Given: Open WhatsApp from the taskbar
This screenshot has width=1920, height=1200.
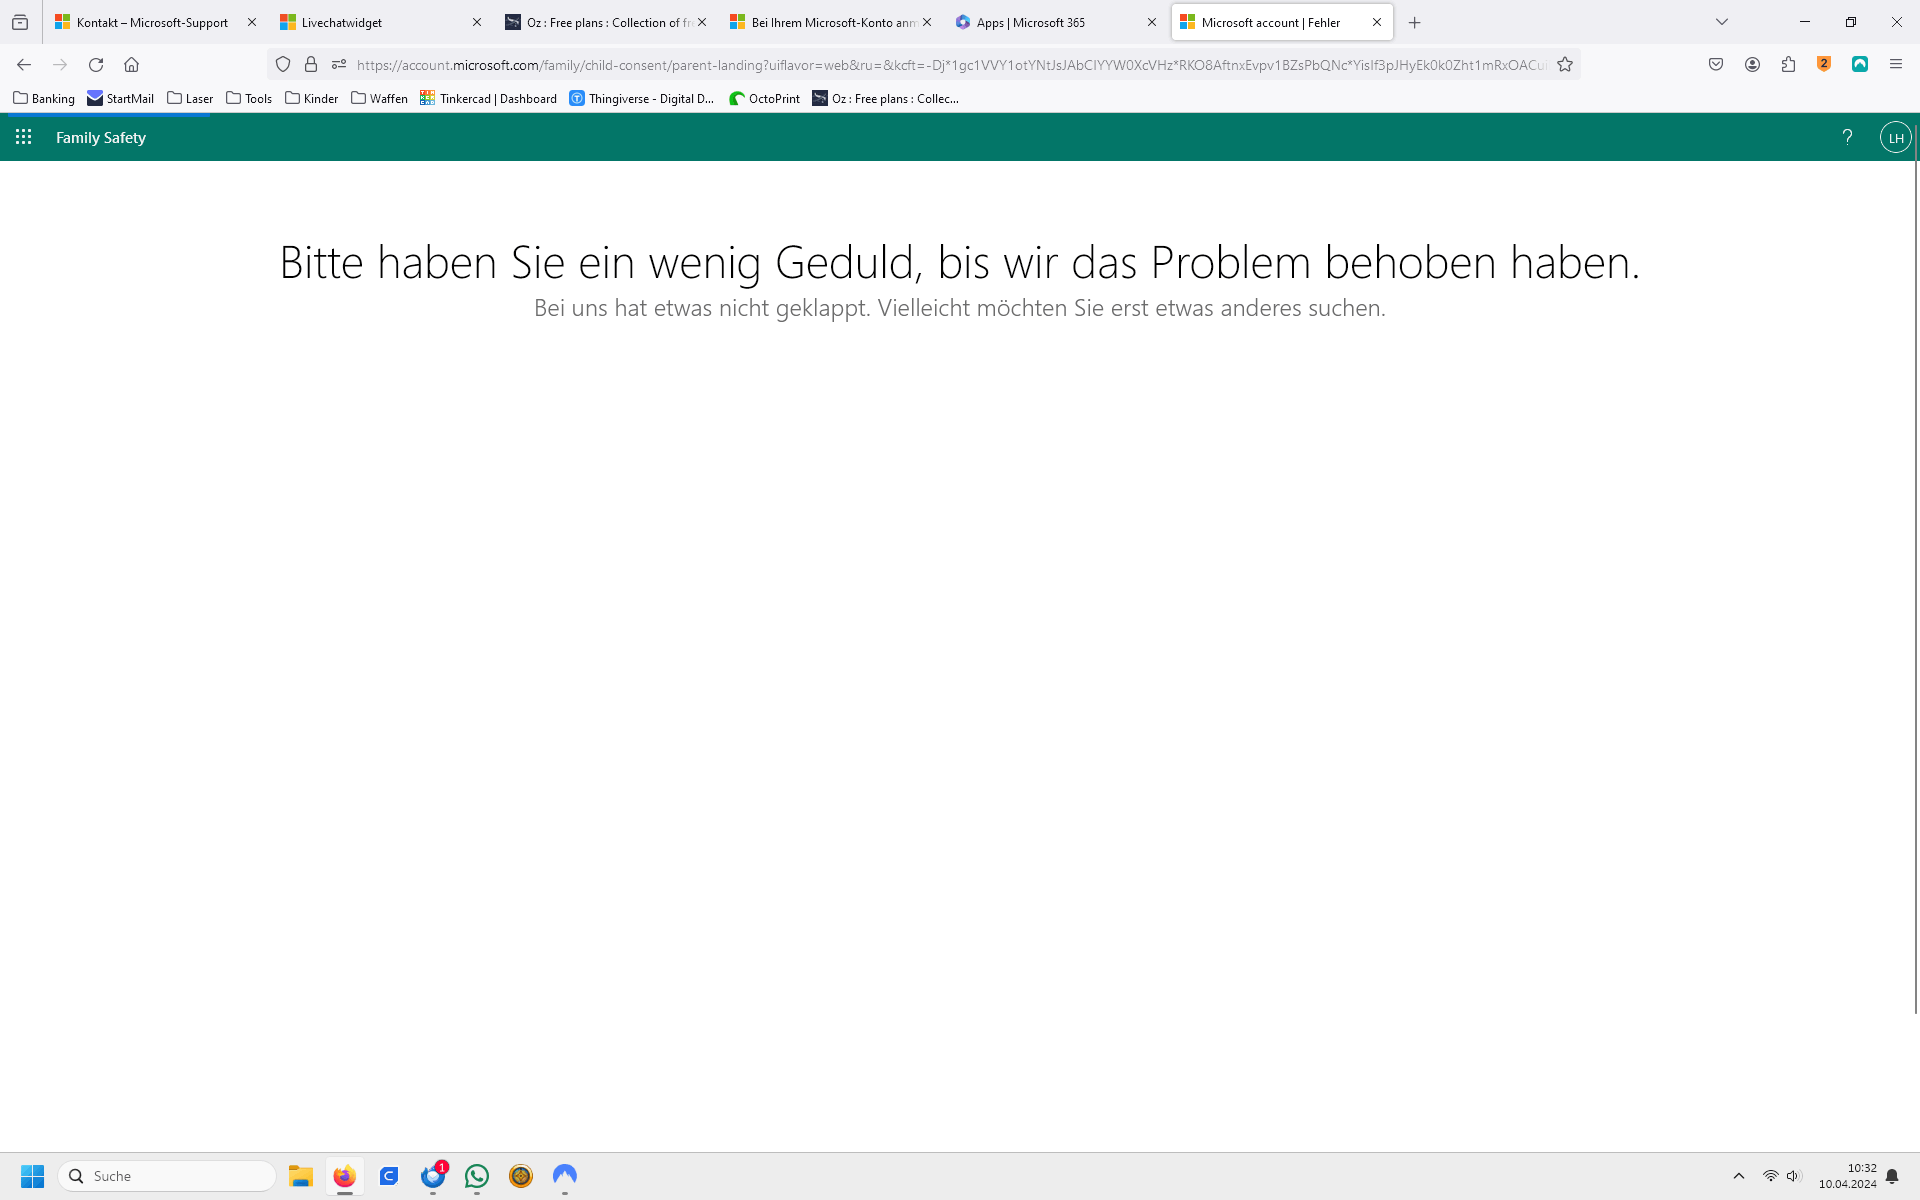Looking at the screenshot, I should (477, 1176).
